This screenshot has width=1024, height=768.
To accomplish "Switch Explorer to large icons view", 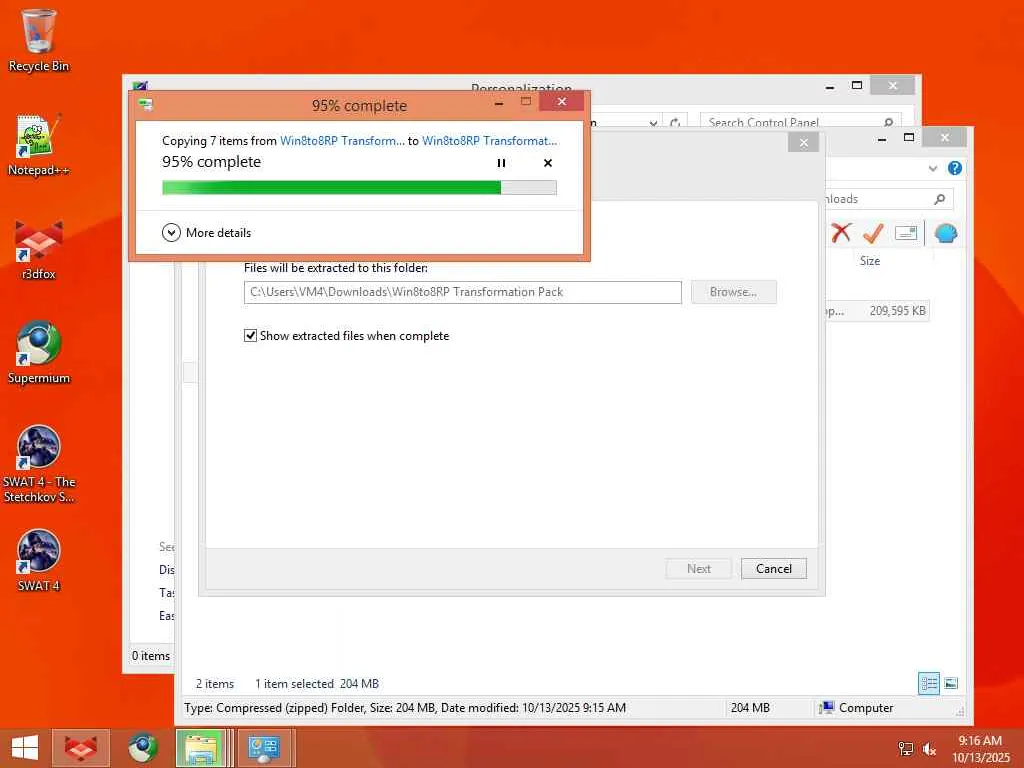I will (x=952, y=684).
